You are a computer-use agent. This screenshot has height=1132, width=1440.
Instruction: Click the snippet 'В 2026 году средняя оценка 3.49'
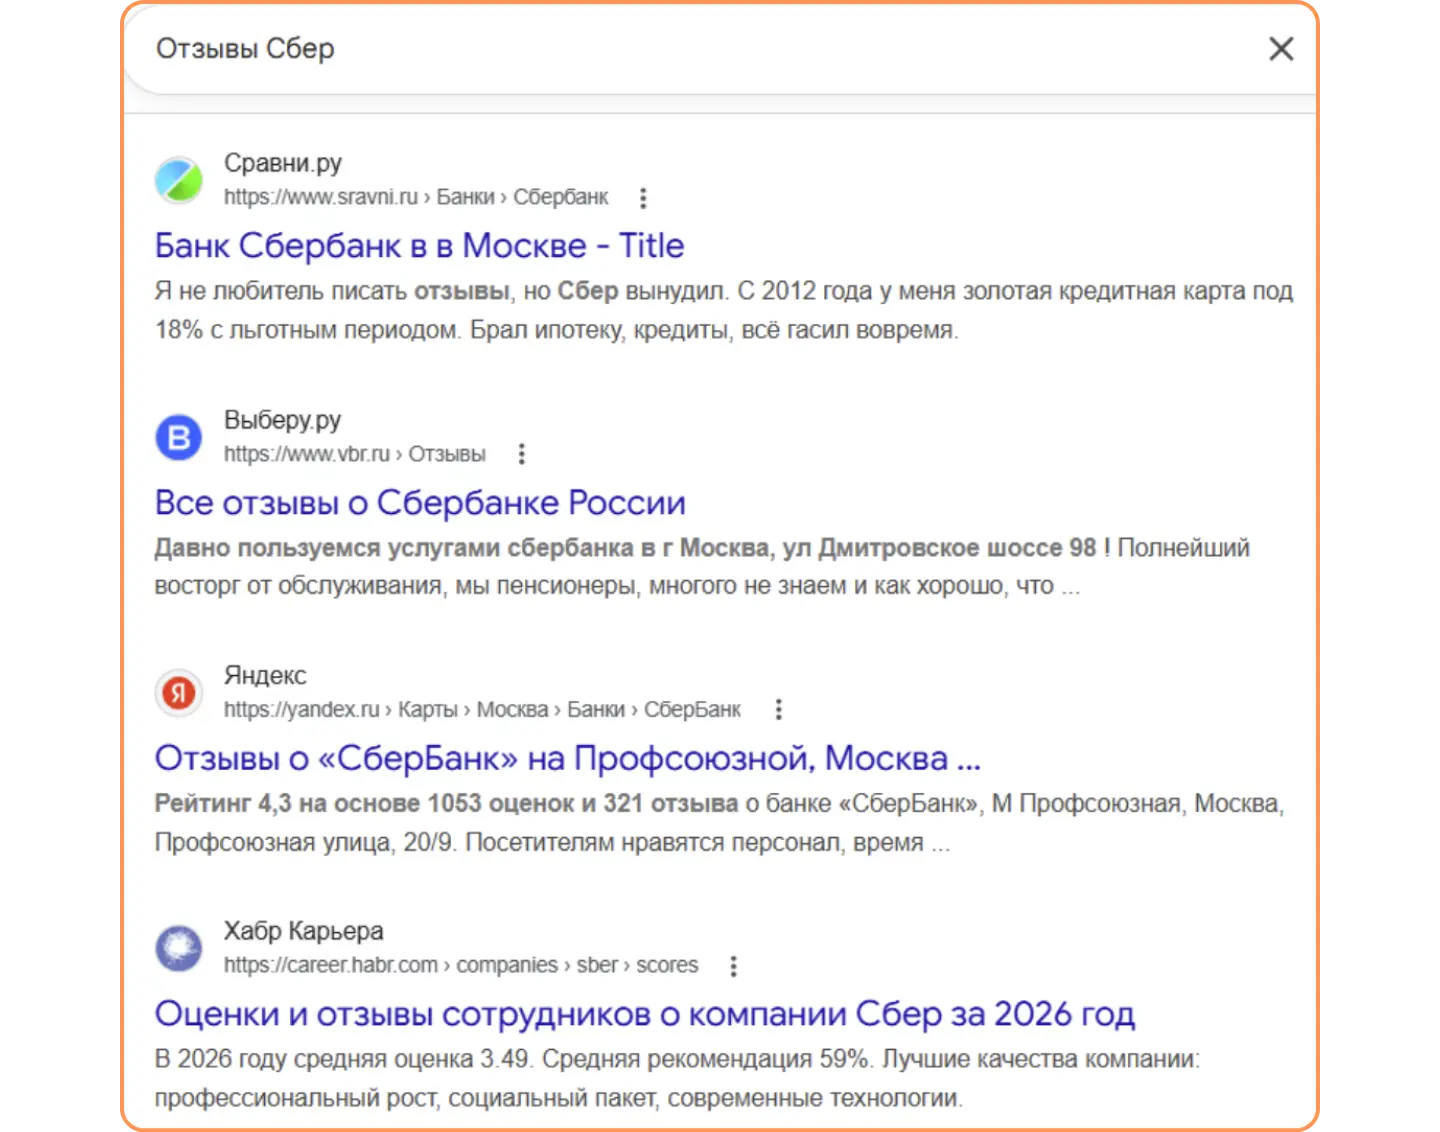[x=677, y=1079]
